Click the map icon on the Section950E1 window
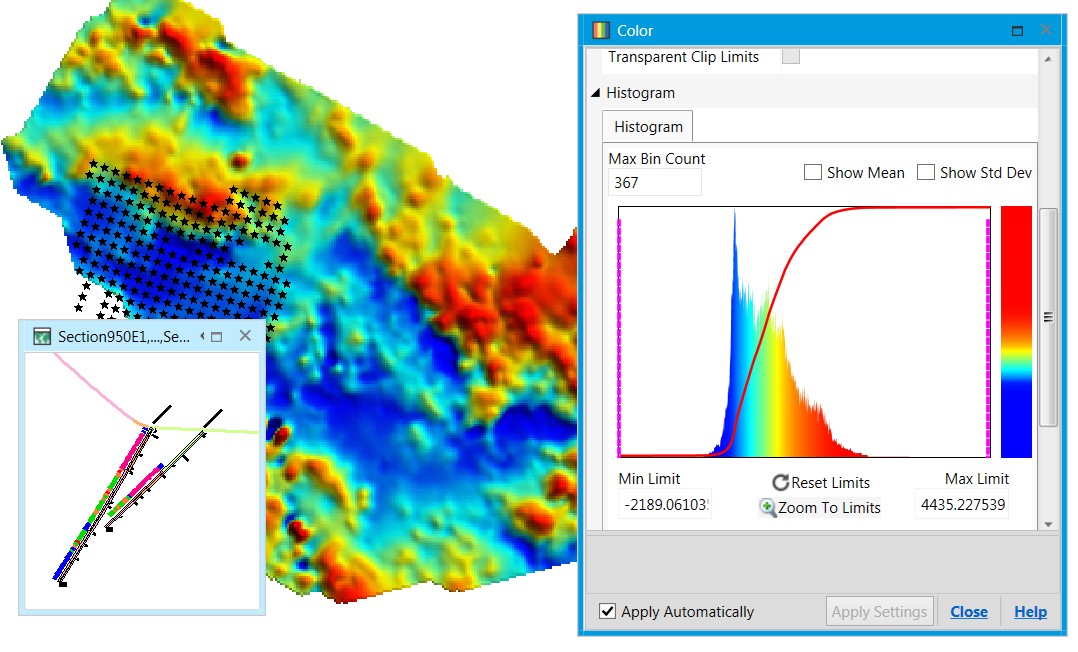The width and height of the screenshot is (1078, 652). pyautogui.click(x=42, y=336)
